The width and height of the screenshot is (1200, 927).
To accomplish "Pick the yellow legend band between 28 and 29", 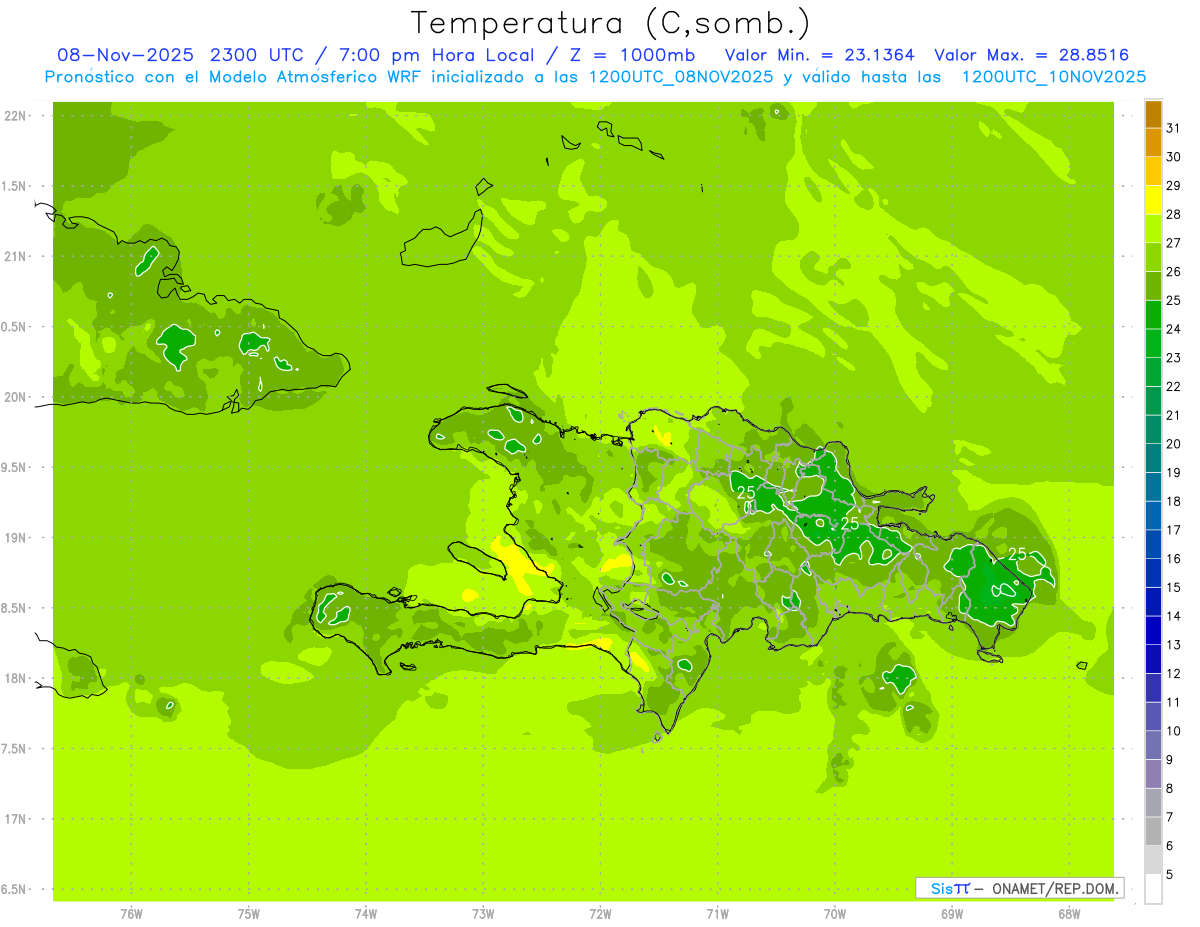I will (x=1153, y=200).
